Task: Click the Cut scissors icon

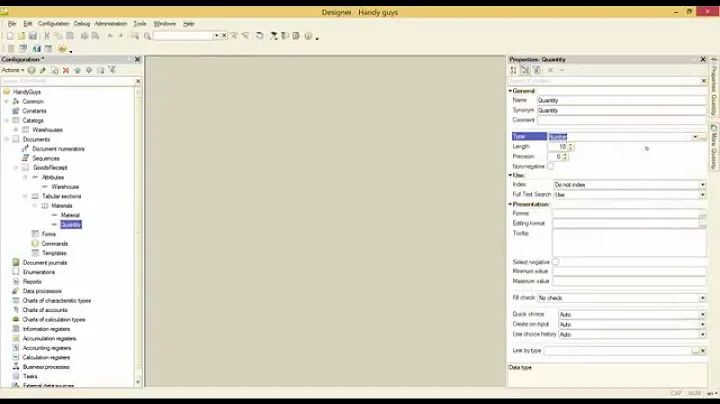Action: pyautogui.click(x=46, y=36)
